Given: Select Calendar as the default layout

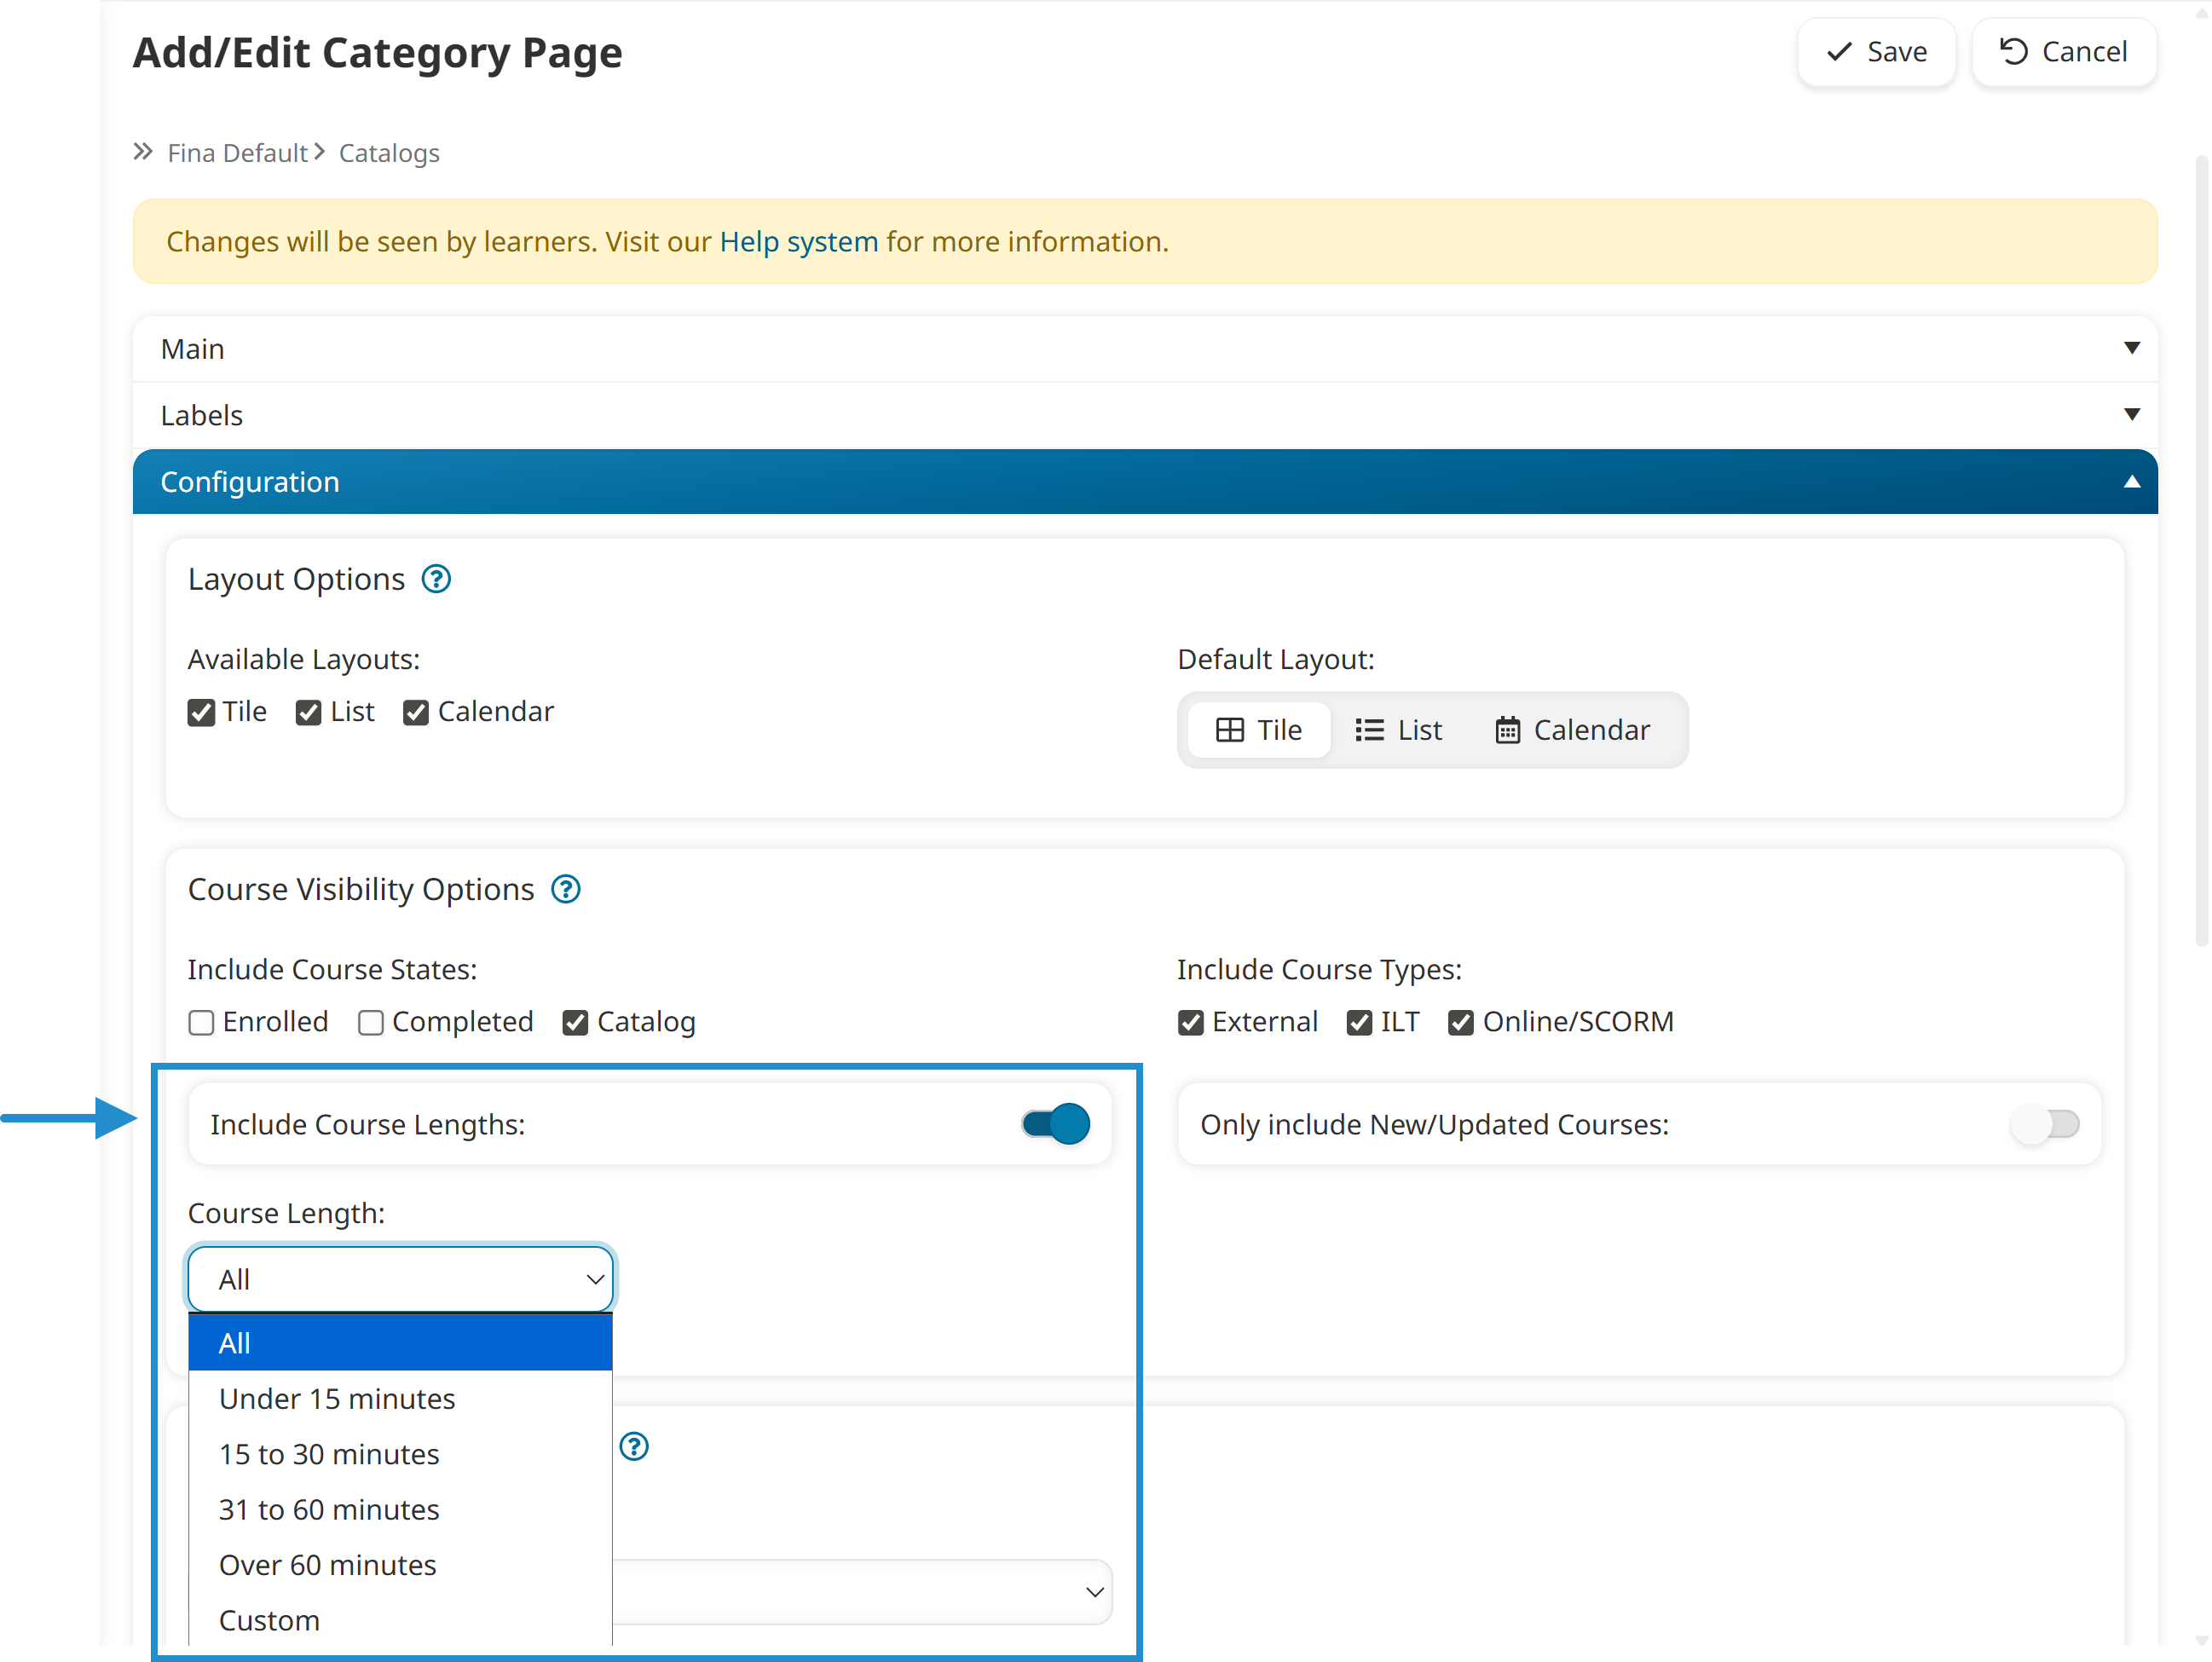Looking at the screenshot, I should pyautogui.click(x=1573, y=730).
